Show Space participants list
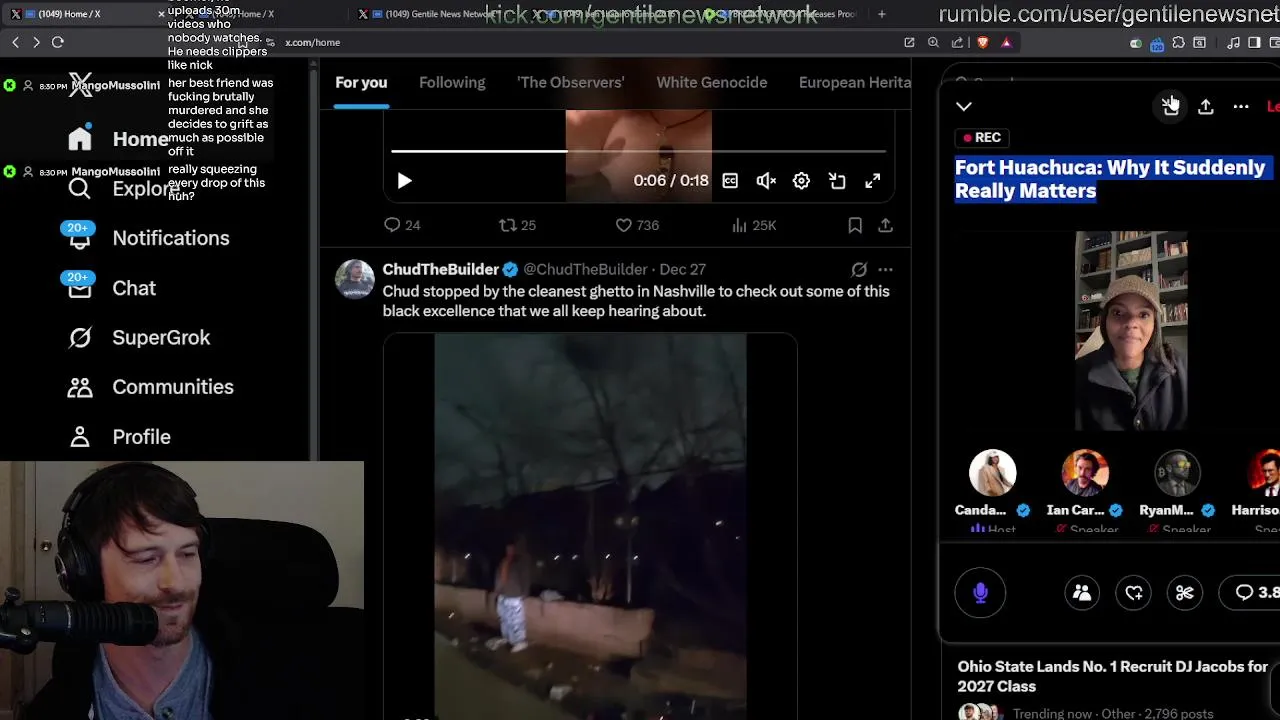Screen dimensions: 1280x720 point(1082,593)
